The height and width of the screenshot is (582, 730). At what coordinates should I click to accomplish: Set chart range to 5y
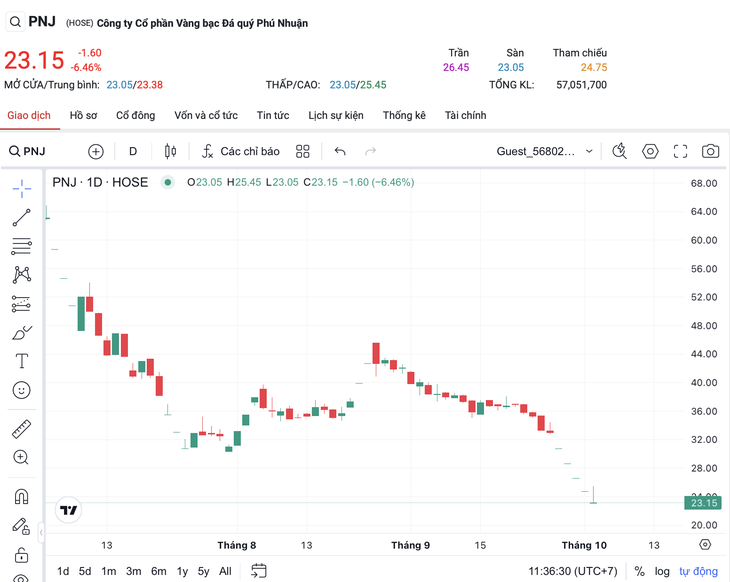203,571
